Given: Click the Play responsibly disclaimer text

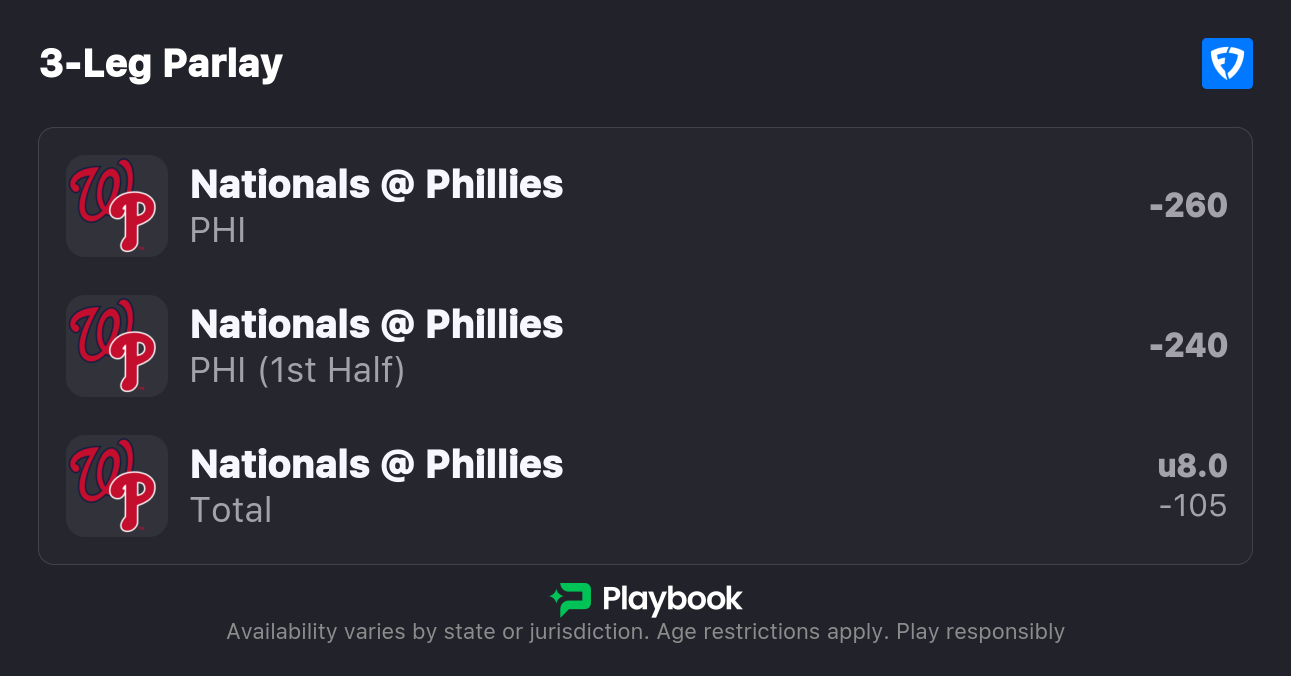Looking at the screenshot, I should point(980,632).
